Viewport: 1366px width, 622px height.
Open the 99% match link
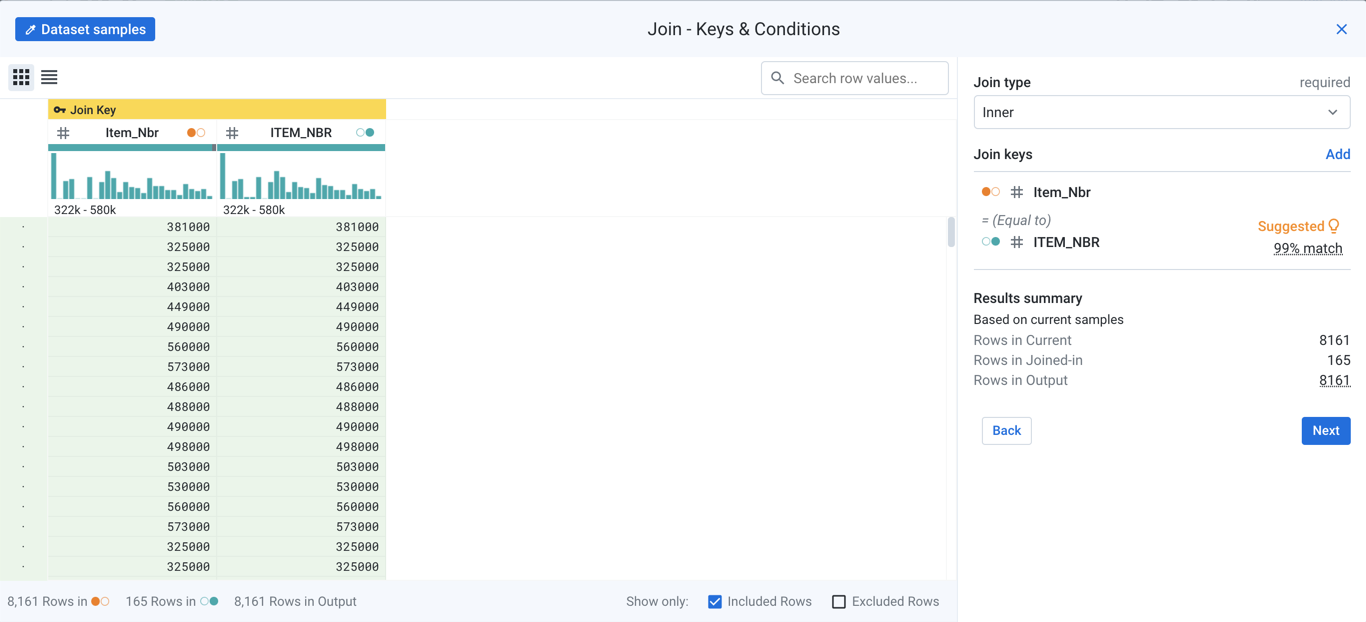pos(1308,248)
